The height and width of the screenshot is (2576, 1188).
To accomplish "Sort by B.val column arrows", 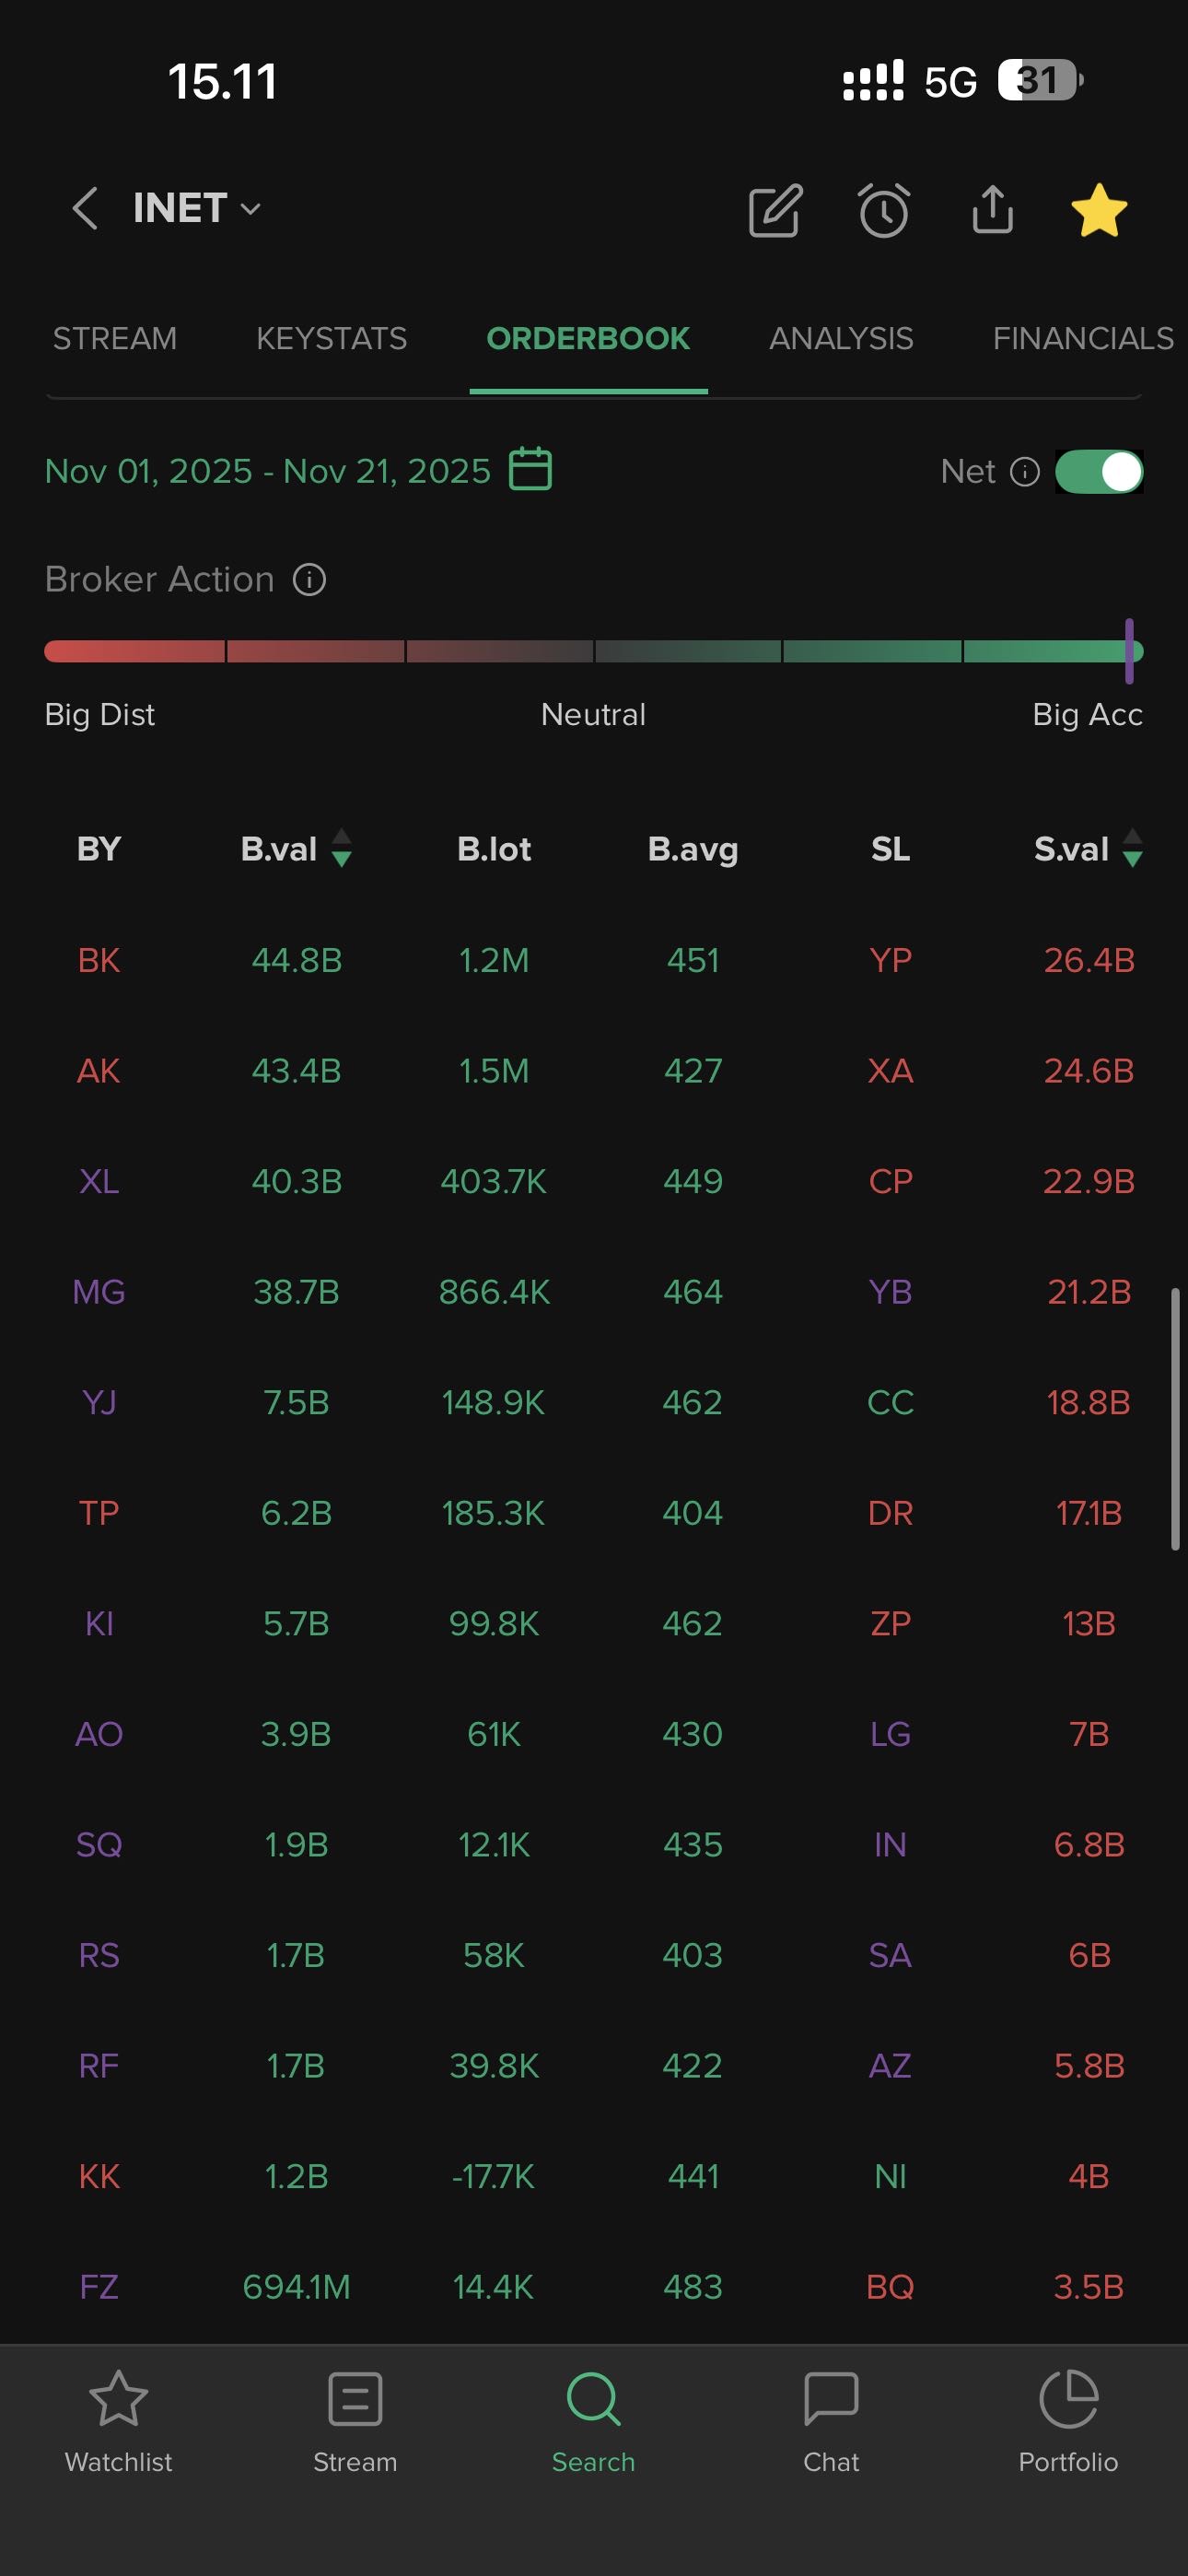I will [341, 848].
